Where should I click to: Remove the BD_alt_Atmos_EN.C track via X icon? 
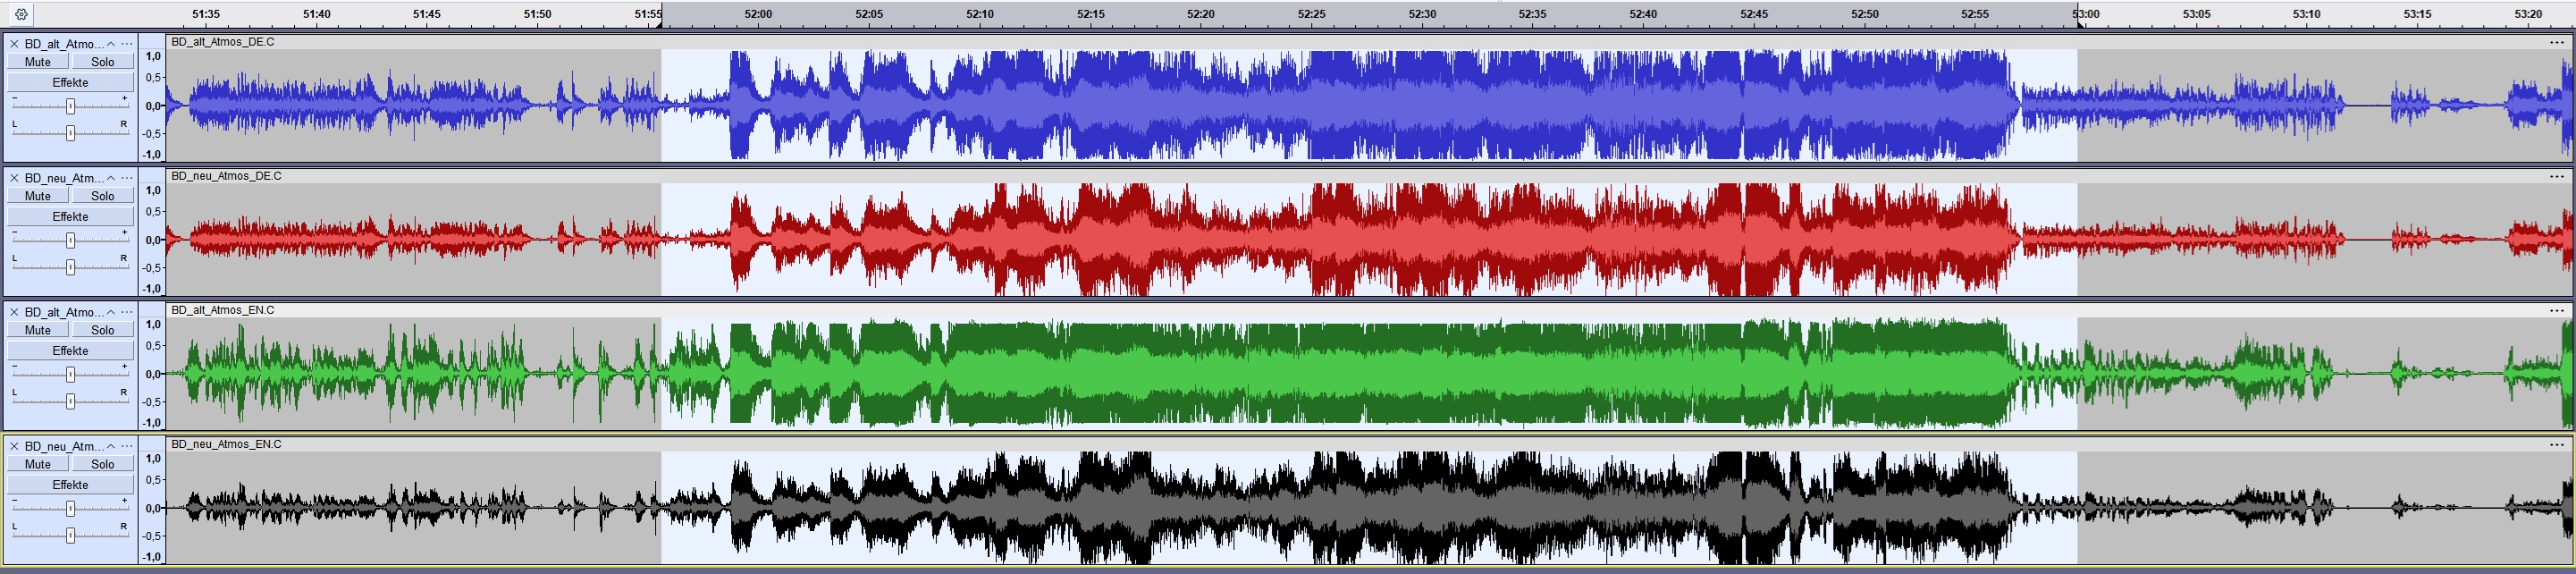pos(14,312)
